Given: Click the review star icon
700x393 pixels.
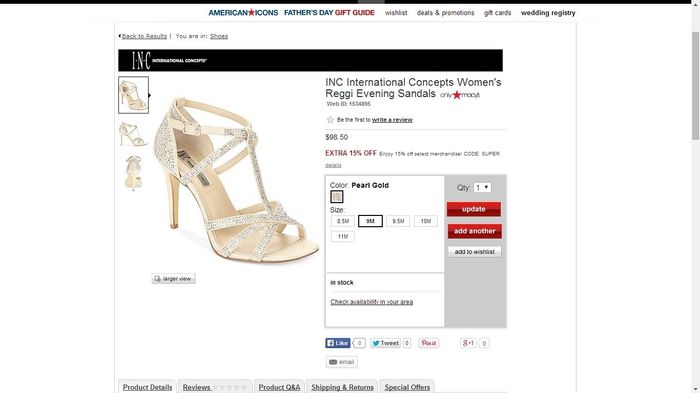Looking at the screenshot, I should point(330,120).
